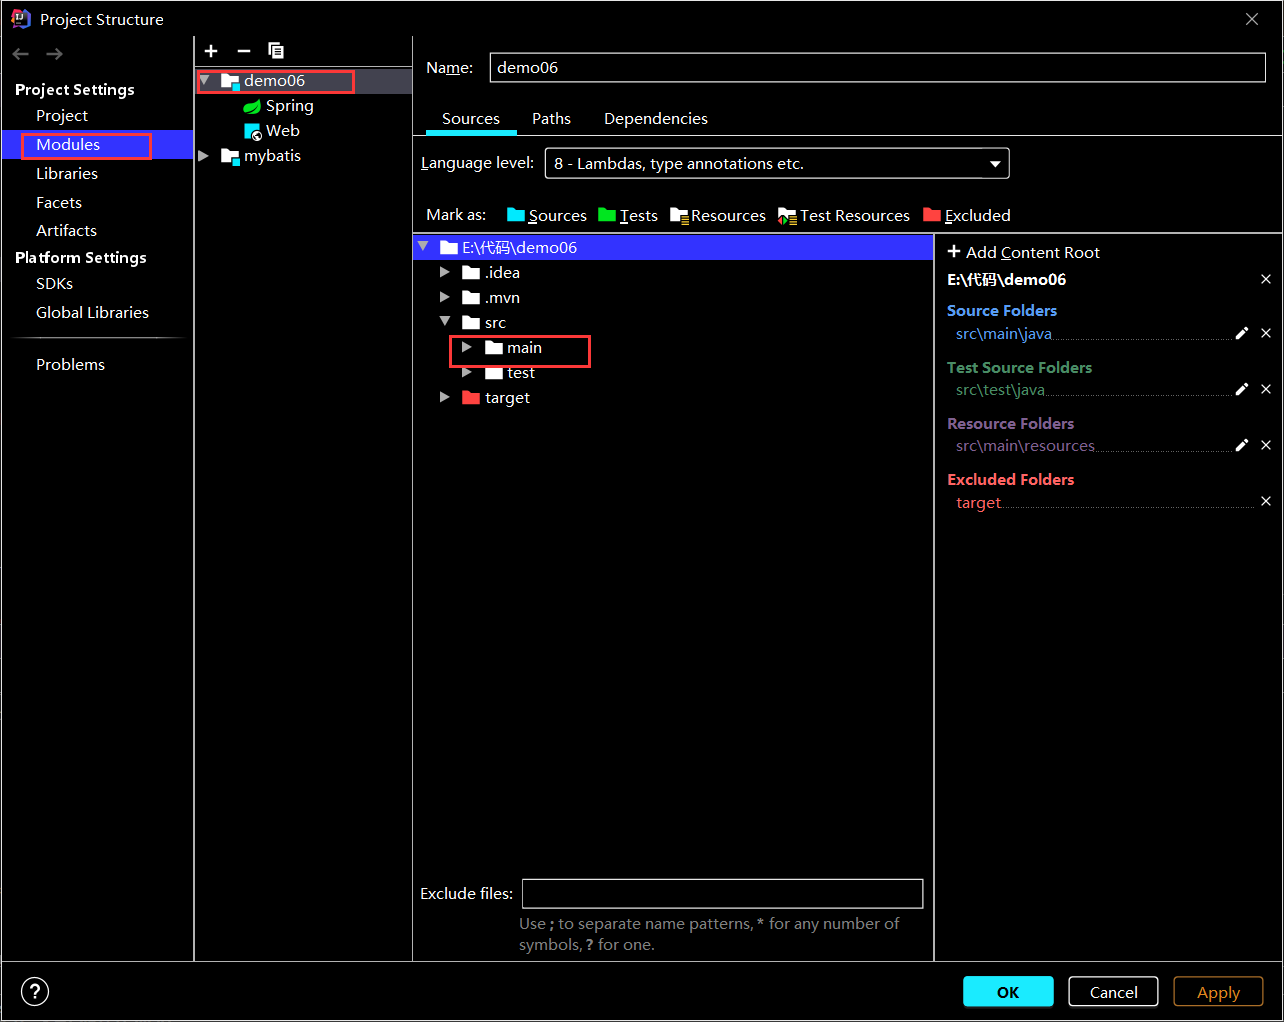Focus the module Name field

click(877, 67)
